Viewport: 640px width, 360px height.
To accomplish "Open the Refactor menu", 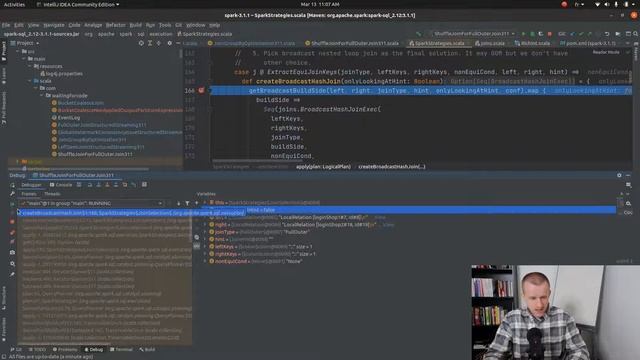I will tap(116, 25).
